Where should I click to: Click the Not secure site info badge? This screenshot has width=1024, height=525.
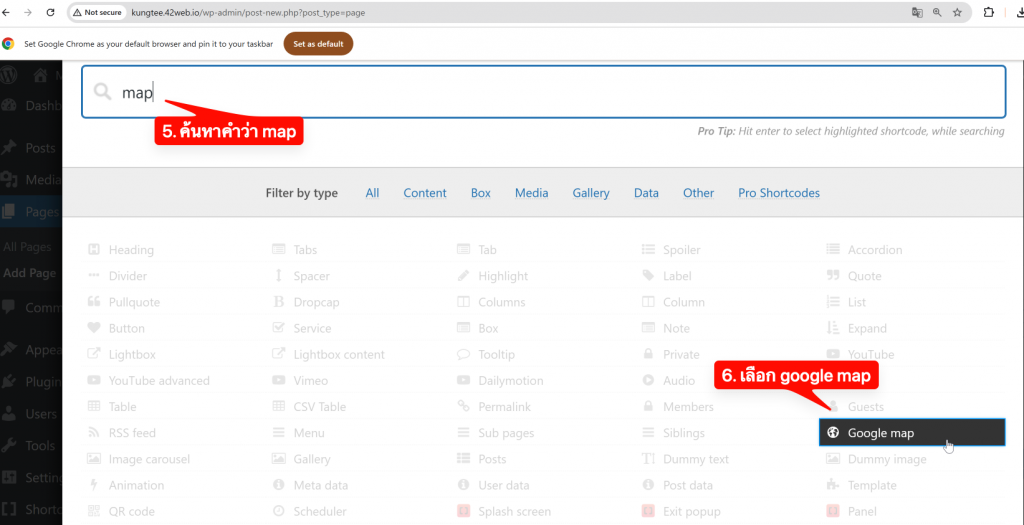pos(97,13)
